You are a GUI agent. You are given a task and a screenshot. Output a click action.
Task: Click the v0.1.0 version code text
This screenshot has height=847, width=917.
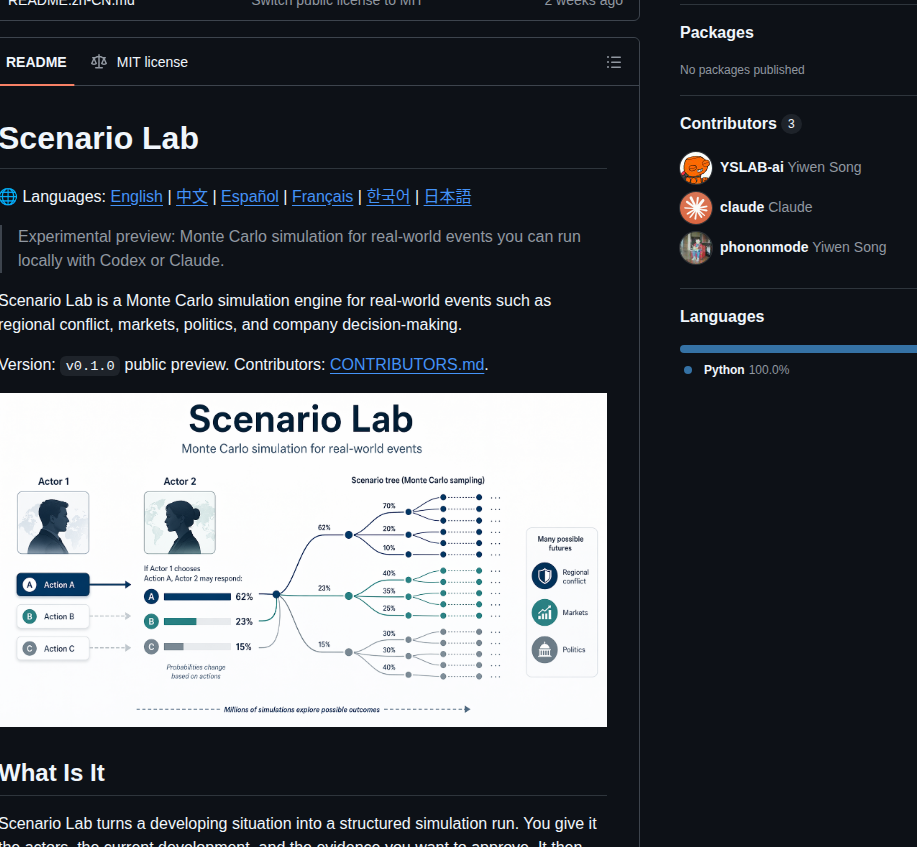90,366
